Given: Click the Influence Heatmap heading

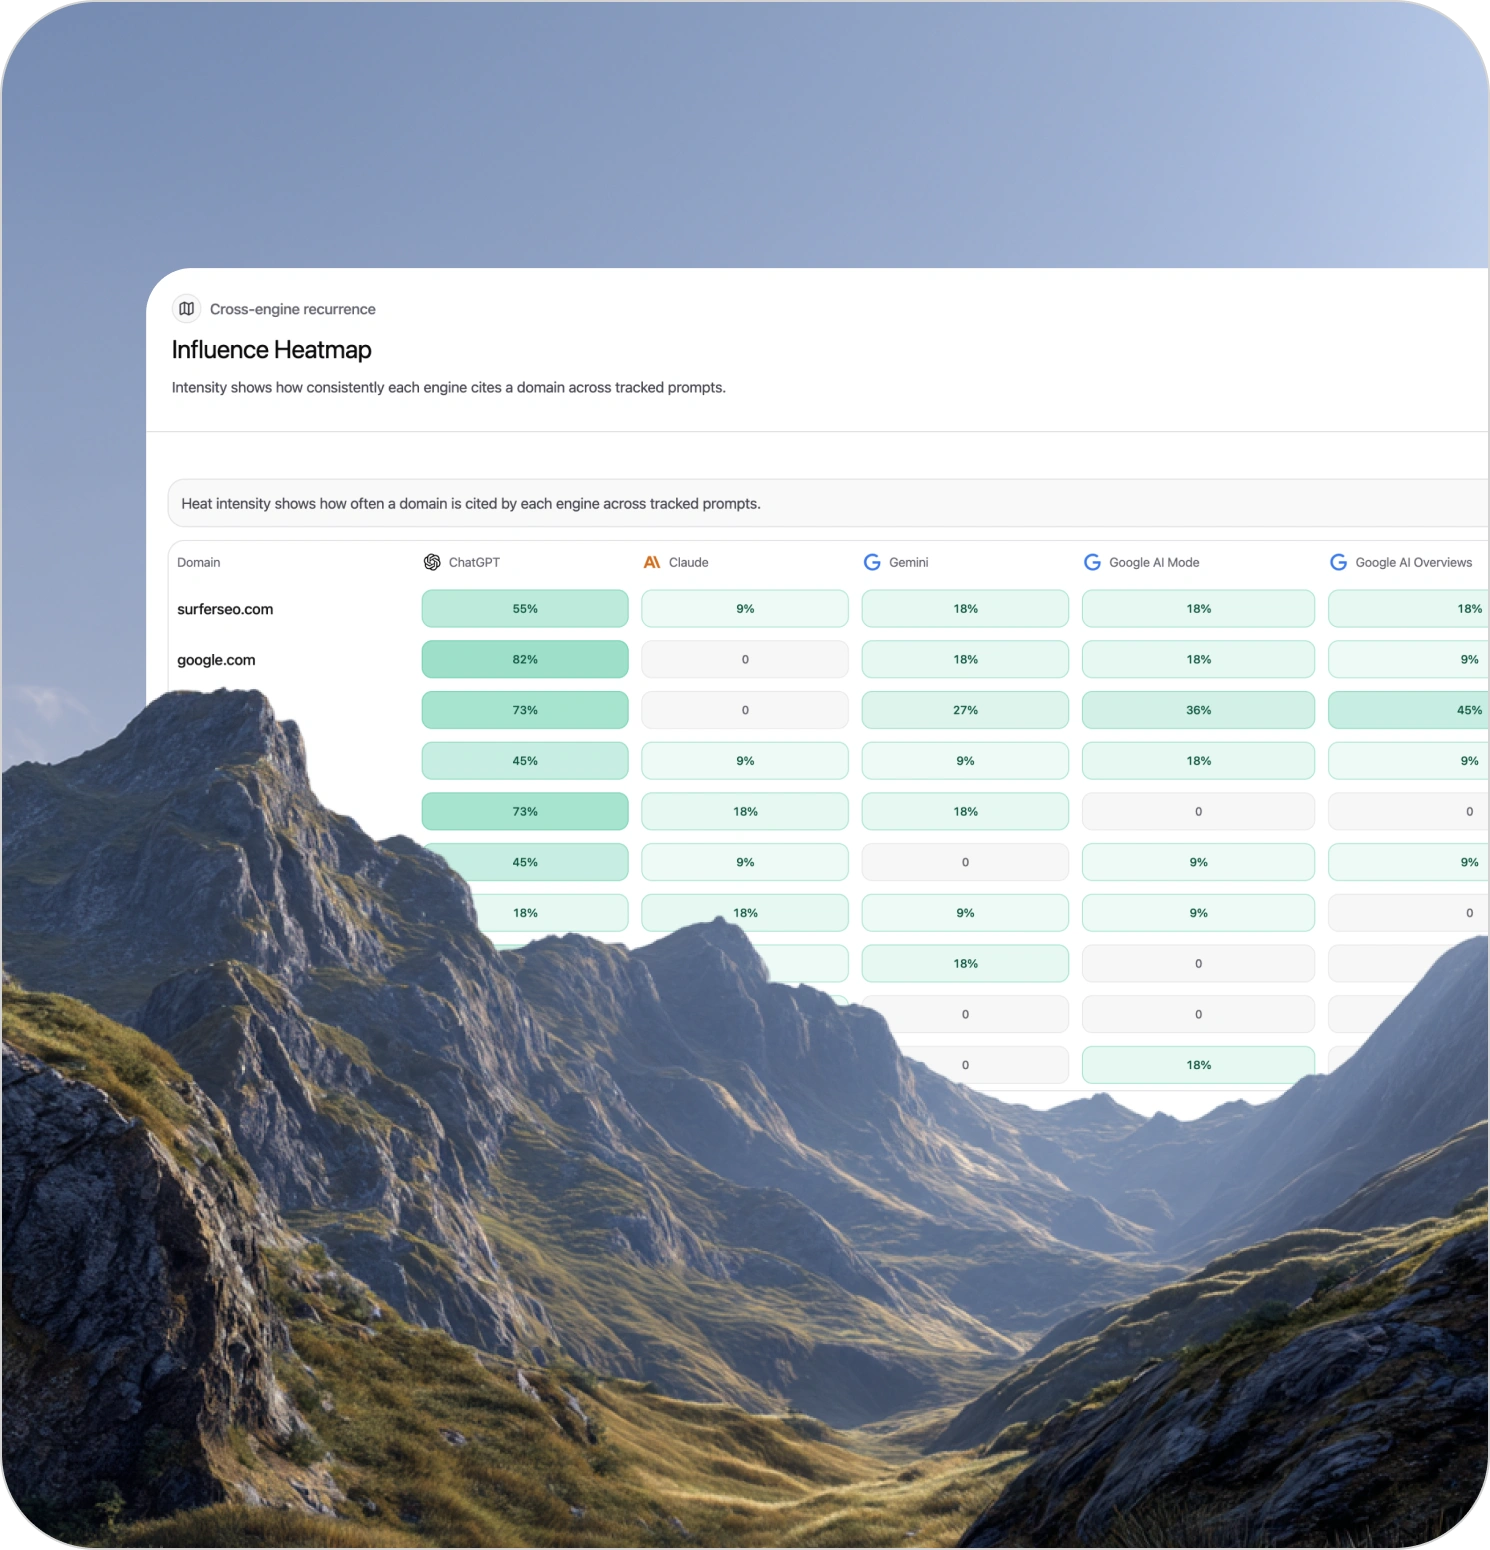Looking at the screenshot, I should [271, 350].
